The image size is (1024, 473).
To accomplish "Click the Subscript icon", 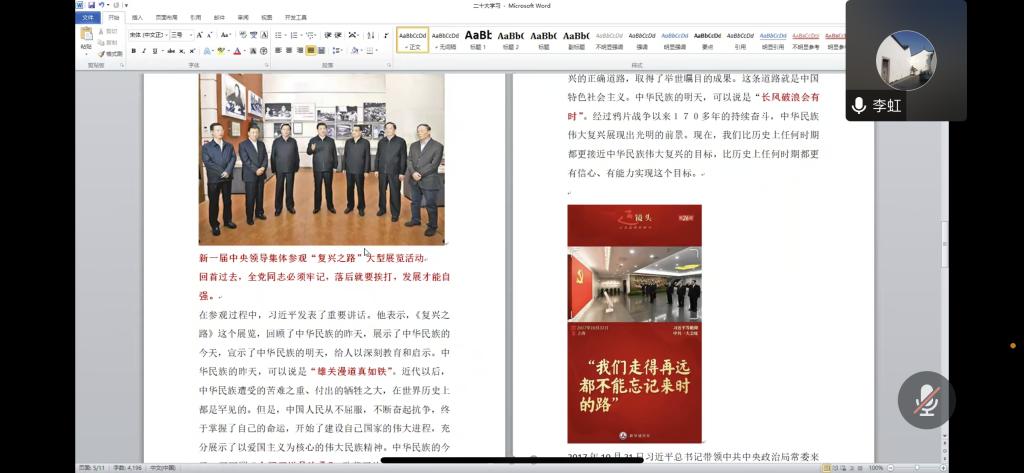I will click(x=182, y=50).
